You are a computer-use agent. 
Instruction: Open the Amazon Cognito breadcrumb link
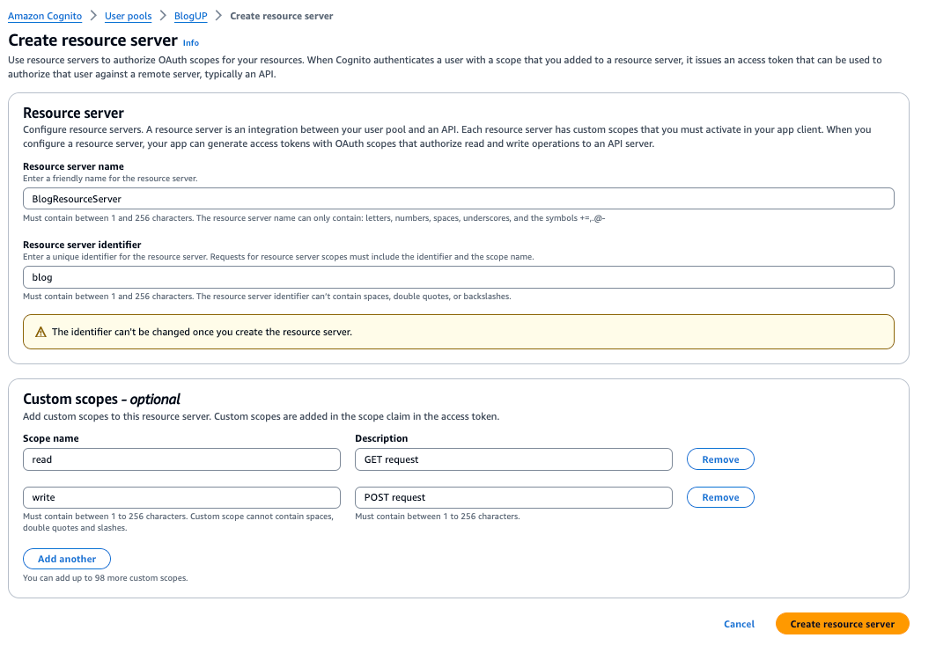coord(42,16)
